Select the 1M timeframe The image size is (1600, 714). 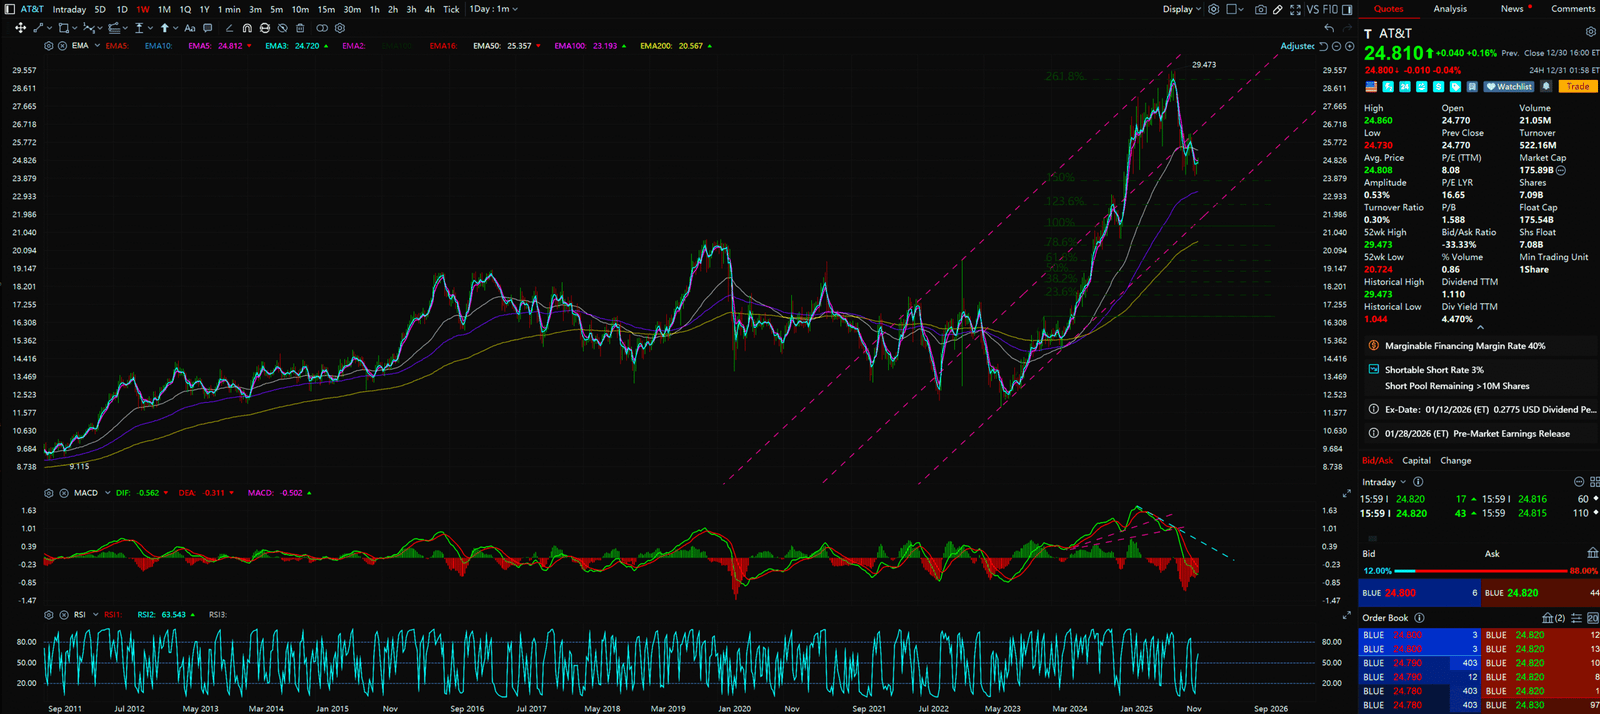tap(164, 9)
